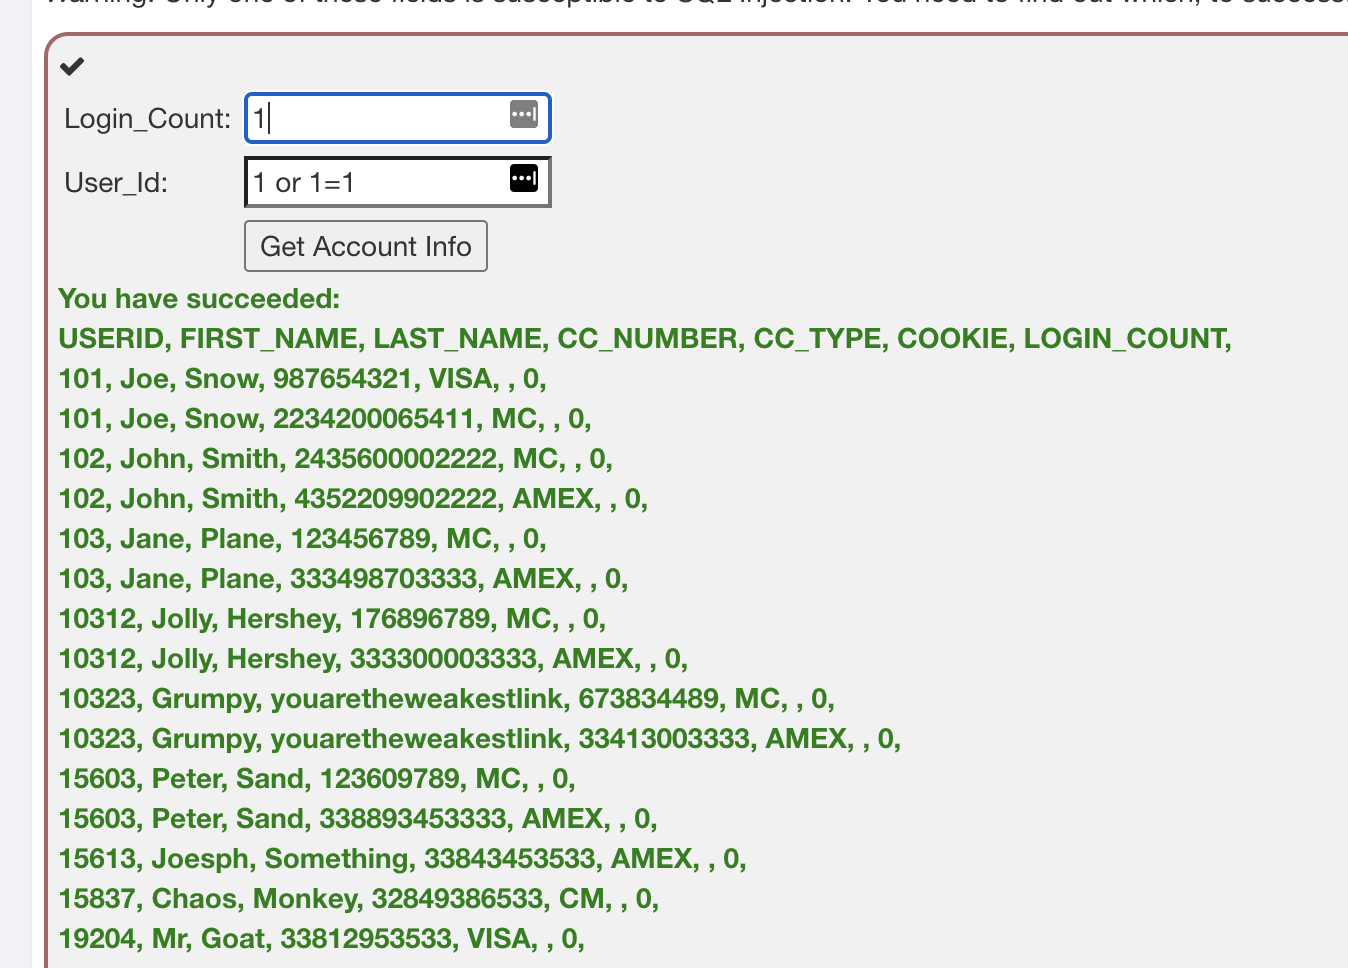
Task: Click Grumpy youaretheweakestlink's MC record row
Action: point(446,699)
